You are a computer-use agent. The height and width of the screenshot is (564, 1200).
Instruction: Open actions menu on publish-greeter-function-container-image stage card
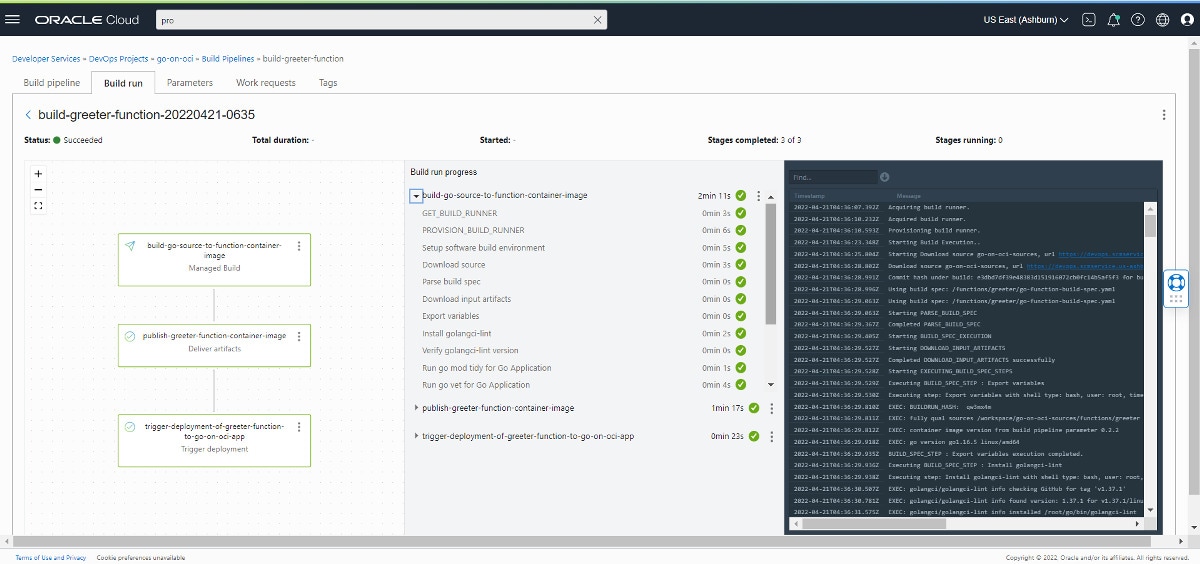pyautogui.click(x=299, y=337)
